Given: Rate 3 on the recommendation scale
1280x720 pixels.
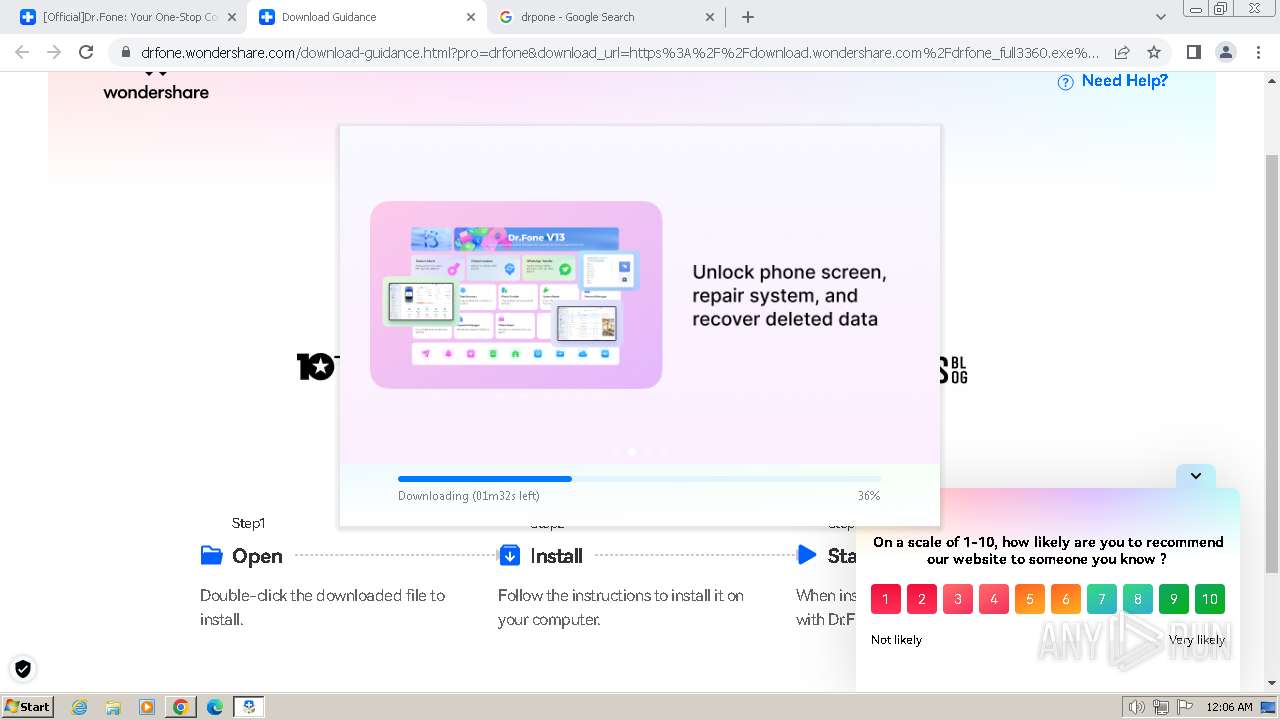Looking at the screenshot, I should pos(958,599).
